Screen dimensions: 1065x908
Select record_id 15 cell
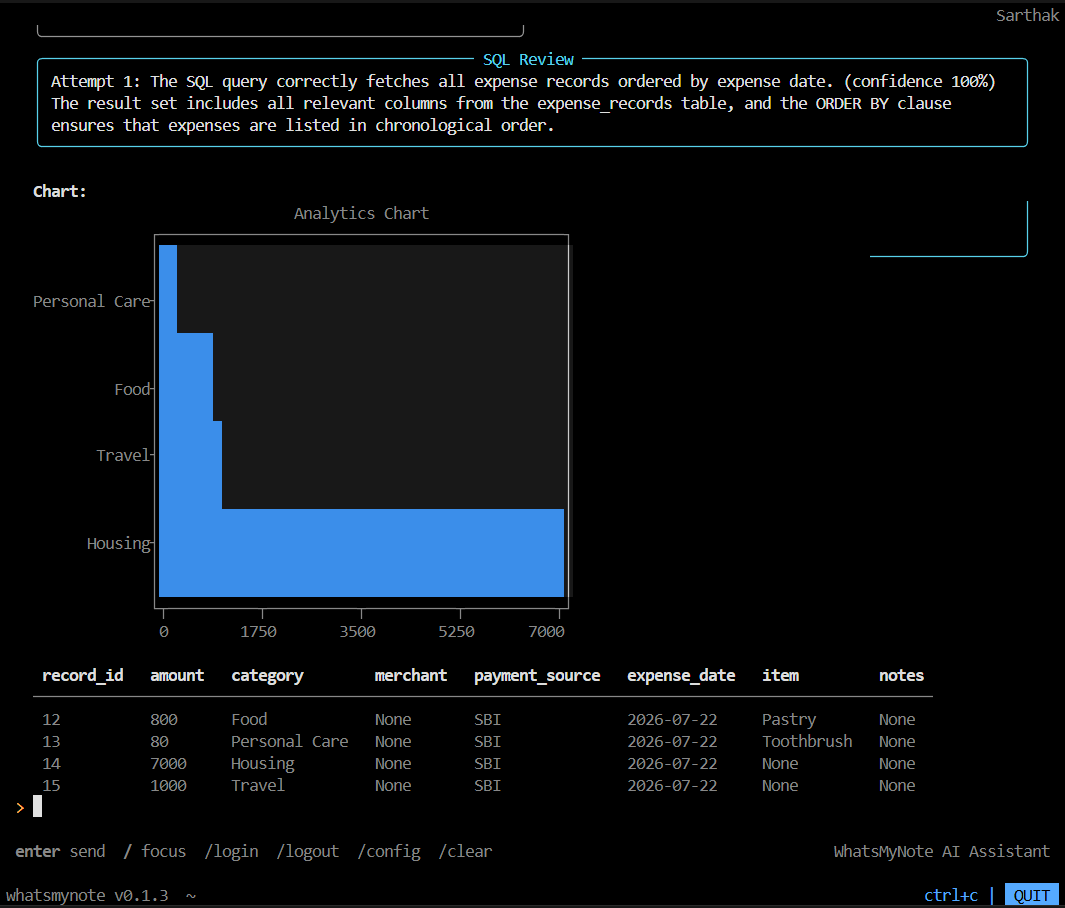tap(51, 785)
